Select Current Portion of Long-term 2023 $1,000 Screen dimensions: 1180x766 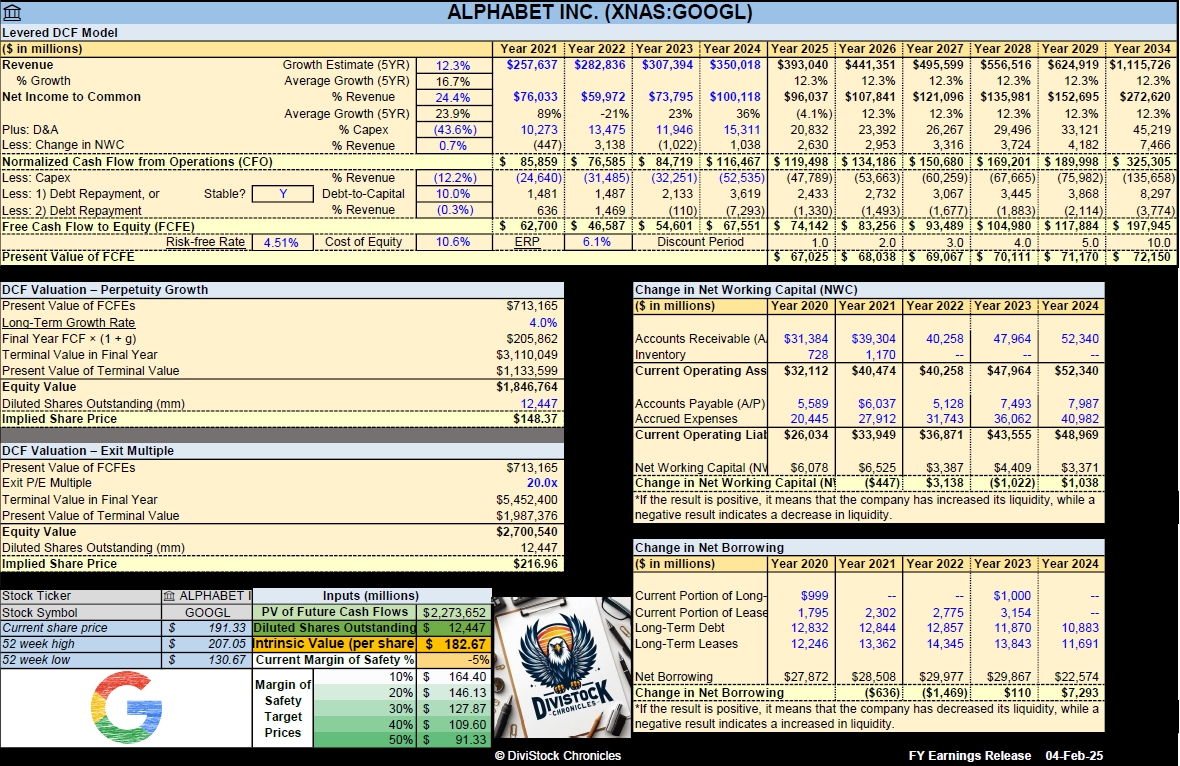(x=1012, y=596)
